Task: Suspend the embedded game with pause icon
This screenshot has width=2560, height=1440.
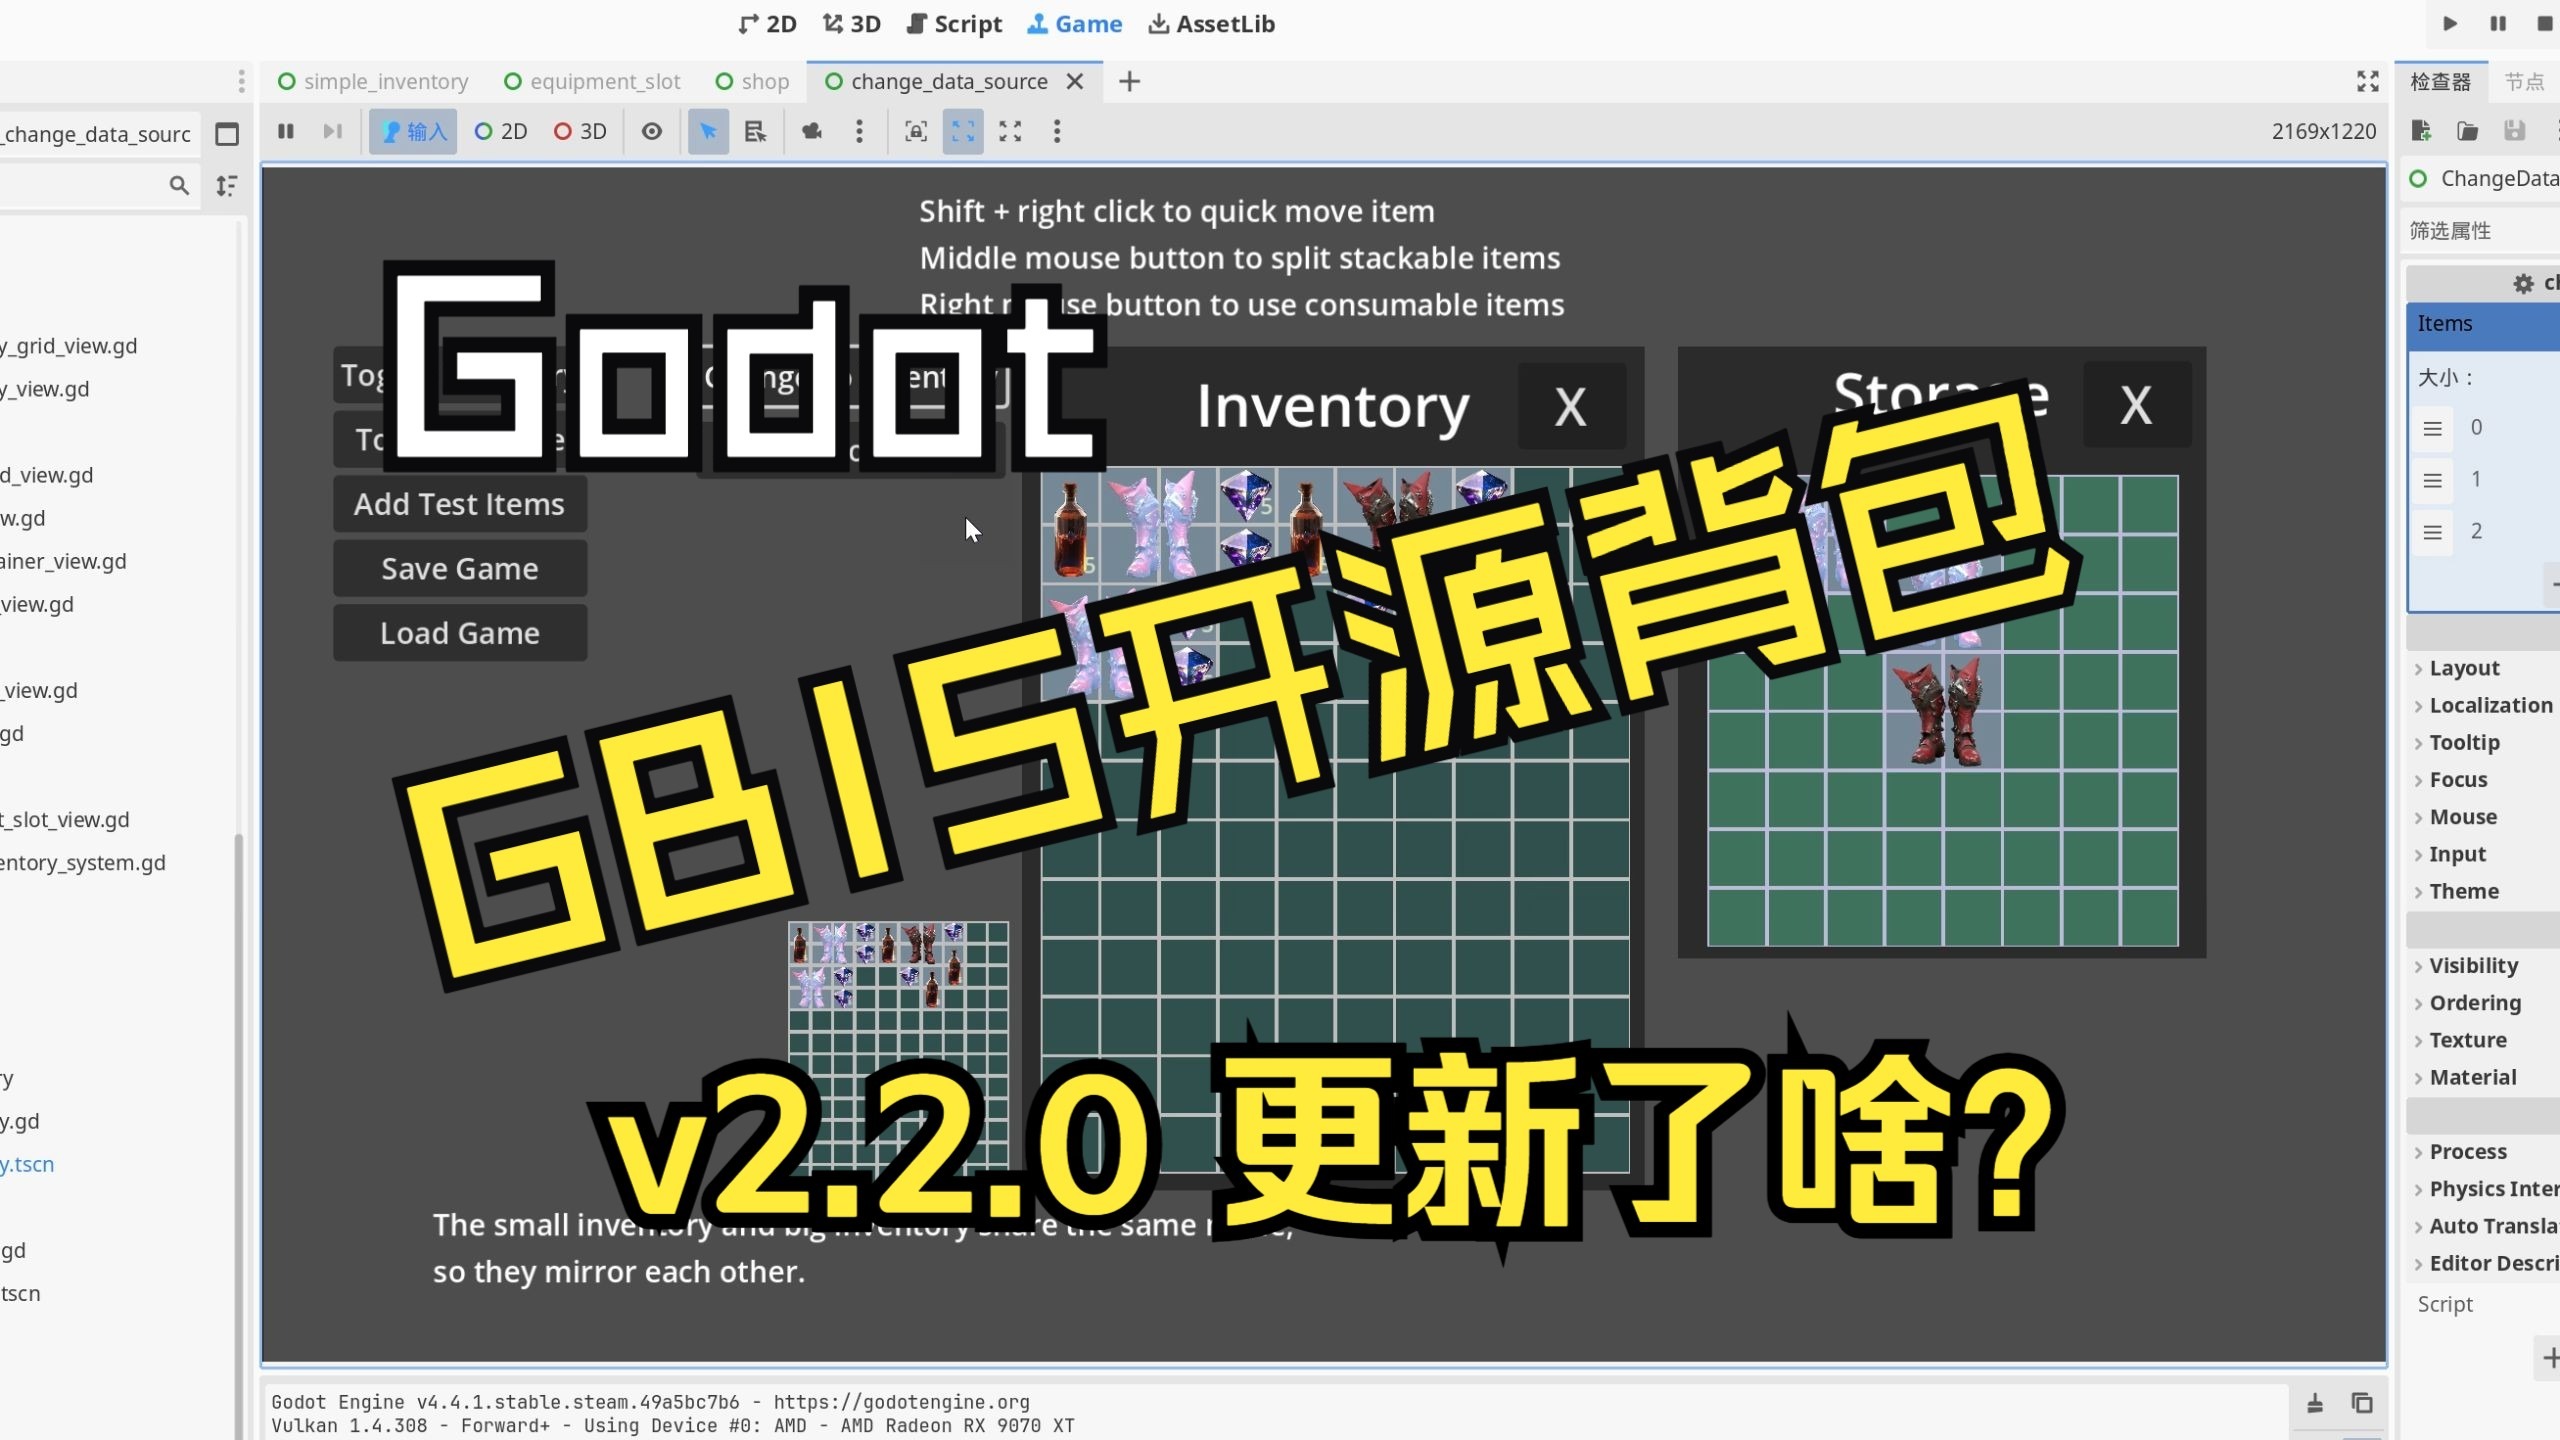Action: click(286, 131)
